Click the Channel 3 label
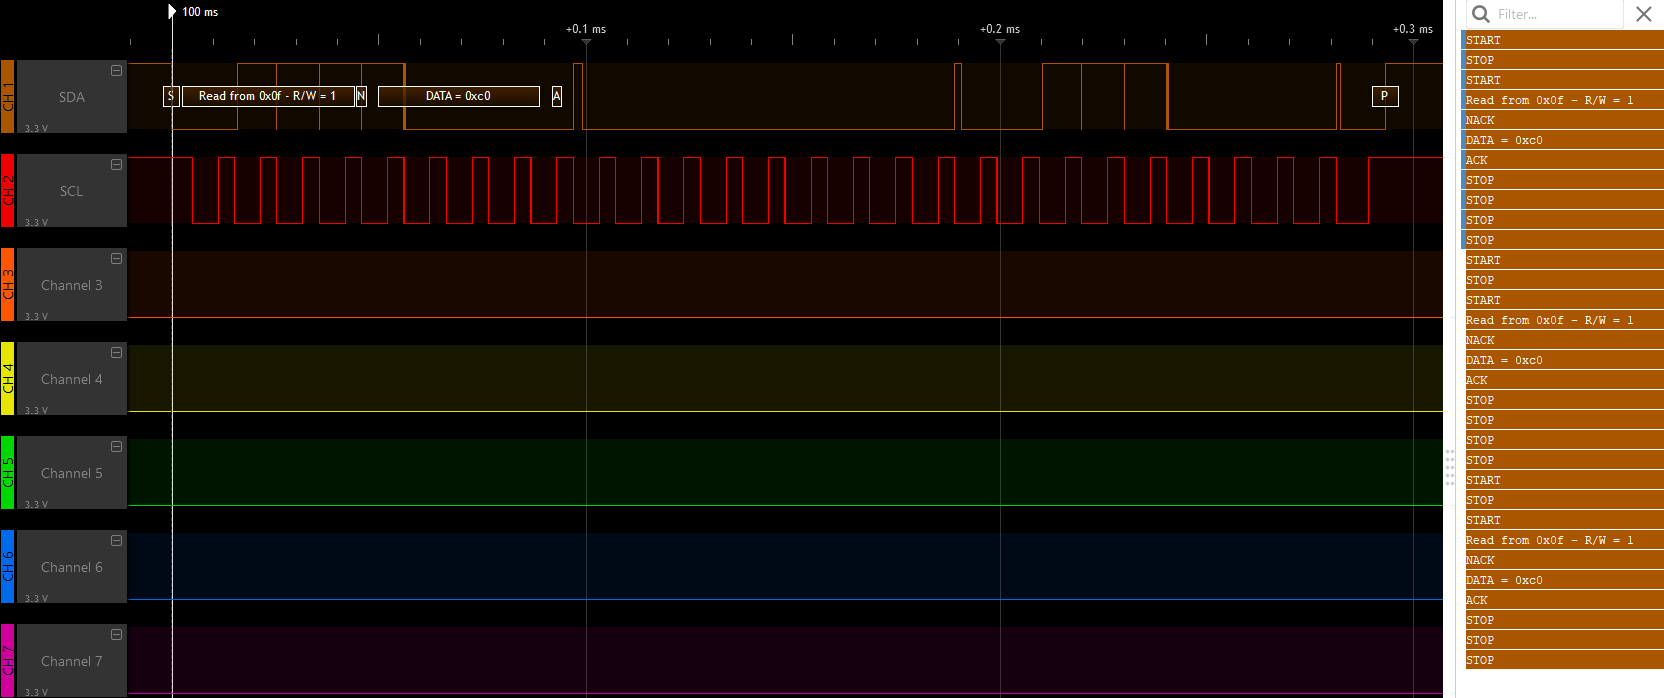 (x=72, y=285)
